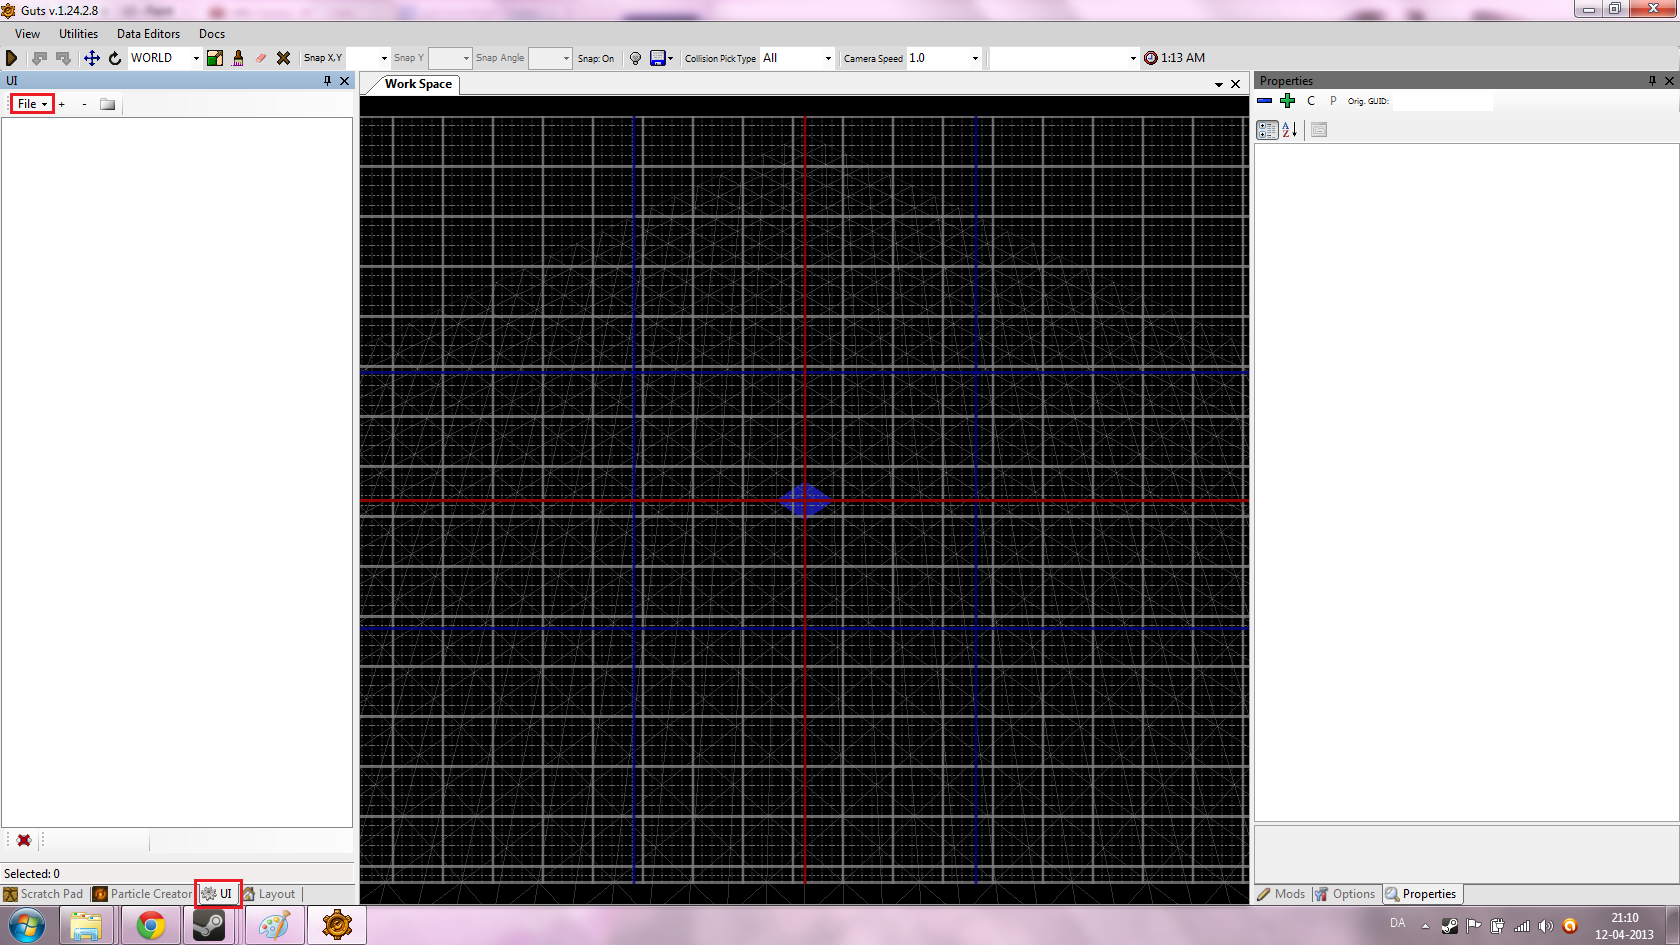Toggle the Snap: On button
Viewport: 1680px width, 945px height.
pyautogui.click(x=596, y=58)
